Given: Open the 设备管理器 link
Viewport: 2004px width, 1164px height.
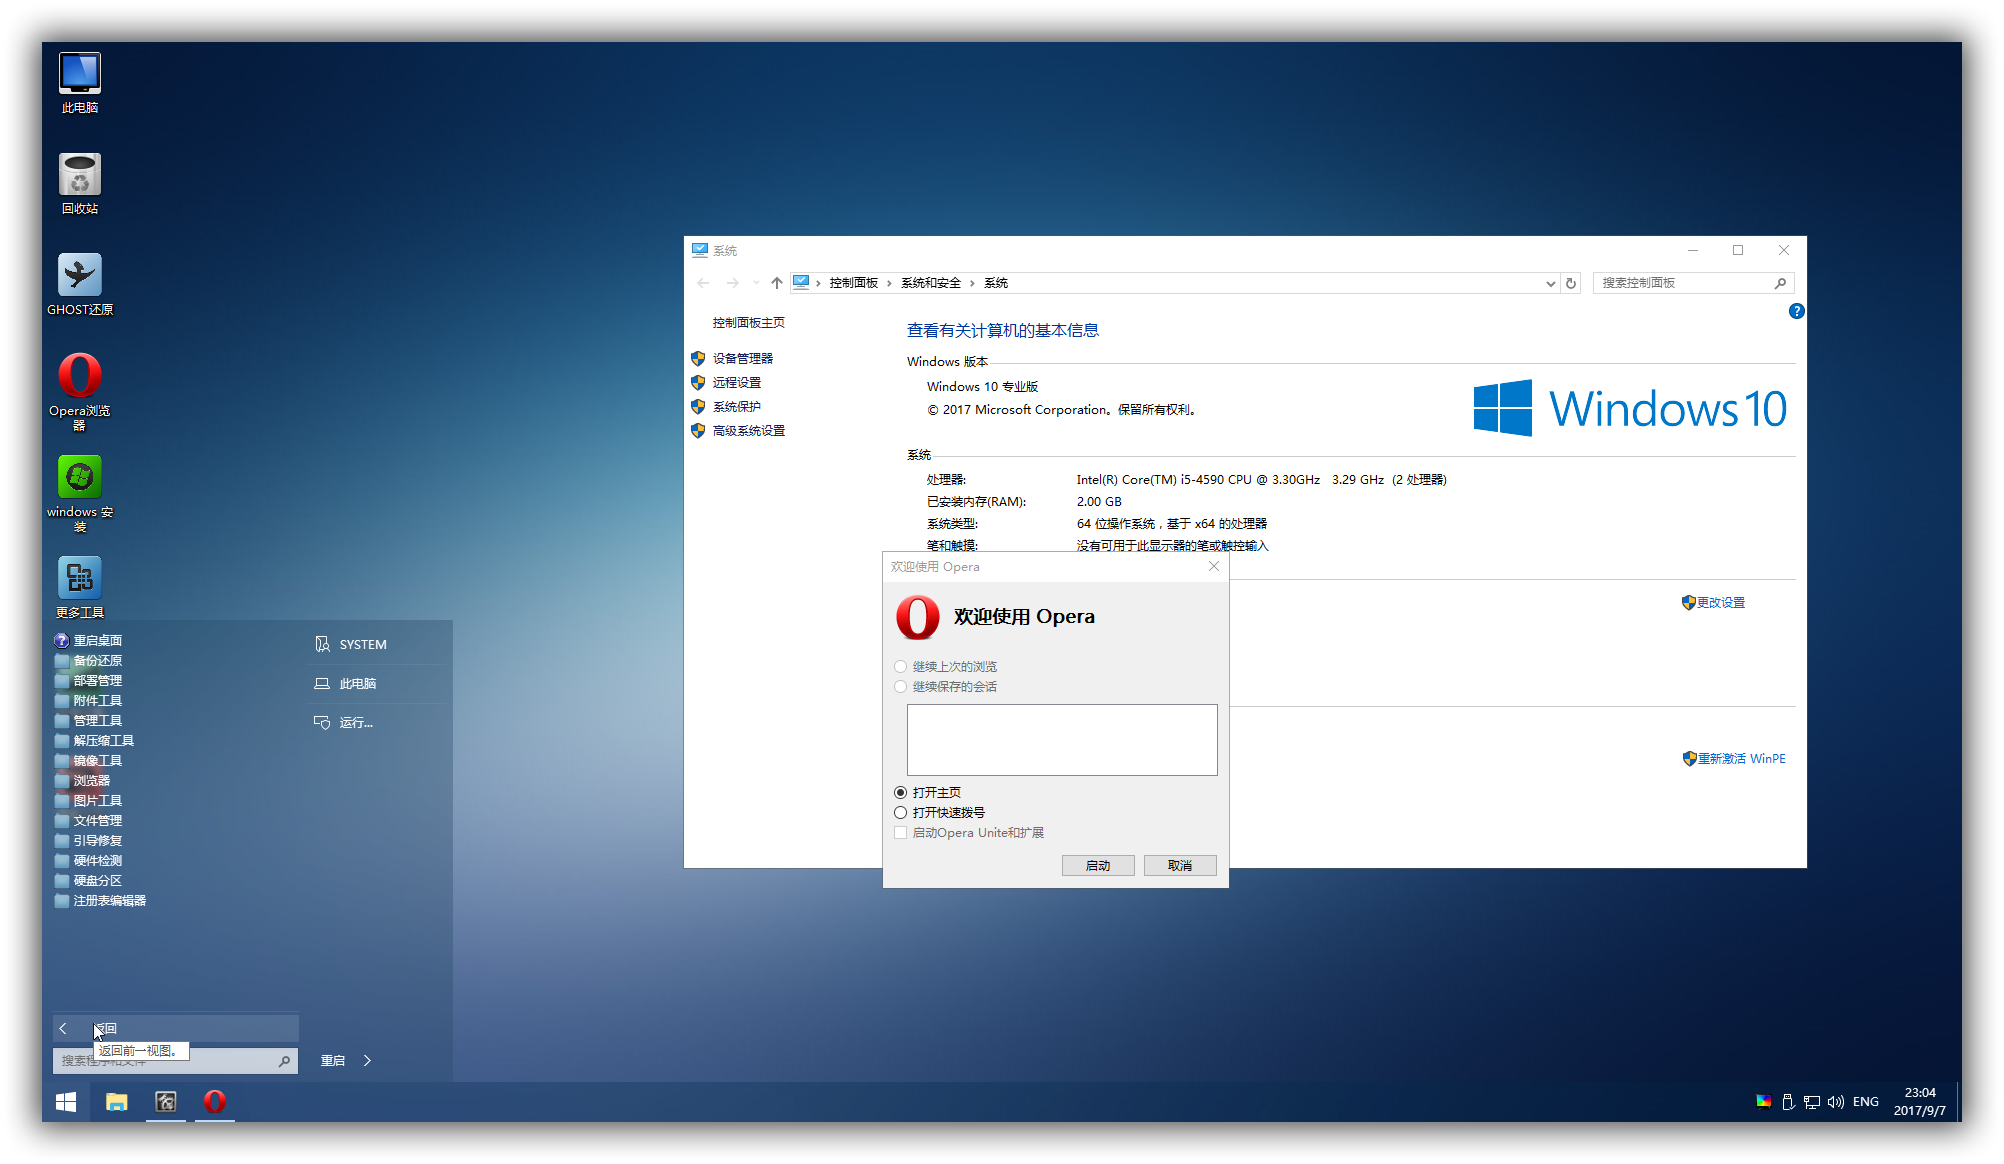Looking at the screenshot, I should [742, 358].
